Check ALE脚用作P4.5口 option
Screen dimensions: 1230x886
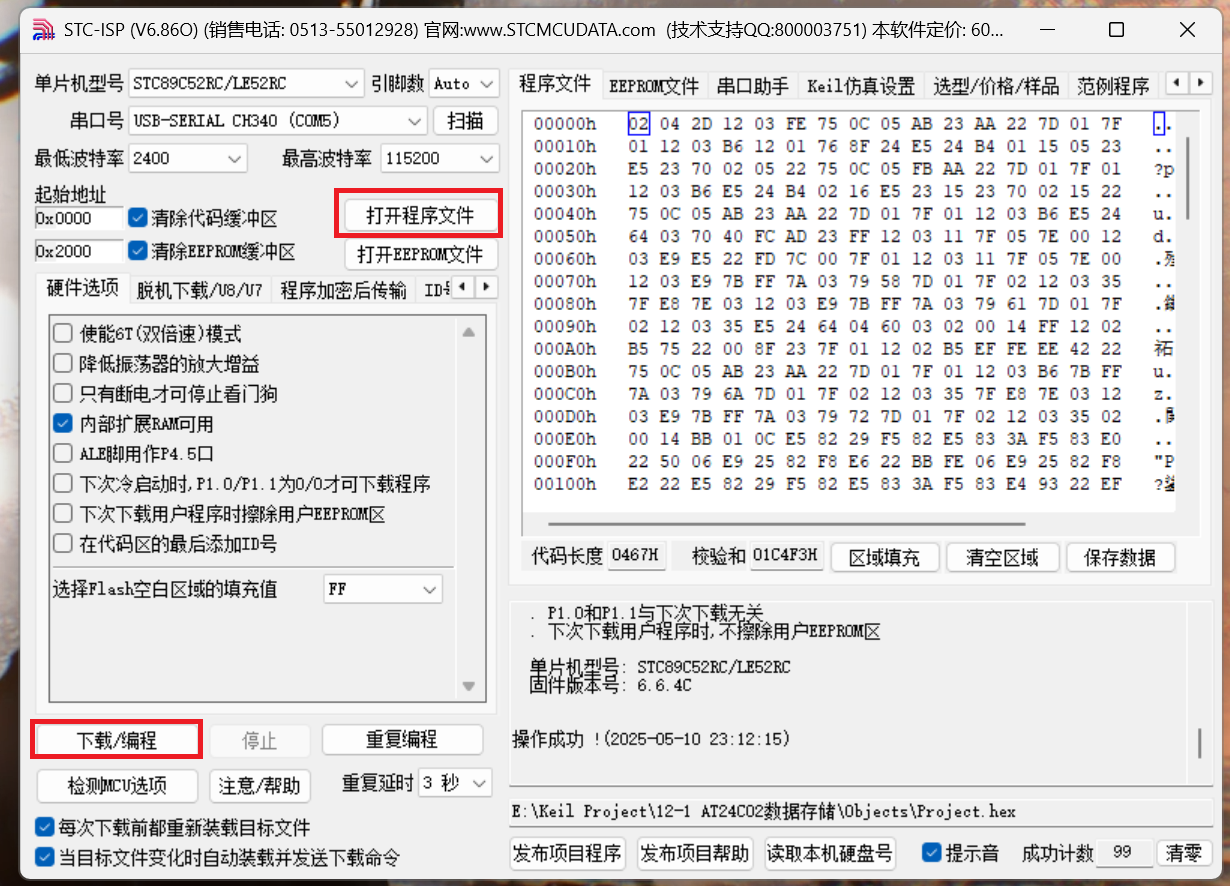pyautogui.click(x=63, y=454)
